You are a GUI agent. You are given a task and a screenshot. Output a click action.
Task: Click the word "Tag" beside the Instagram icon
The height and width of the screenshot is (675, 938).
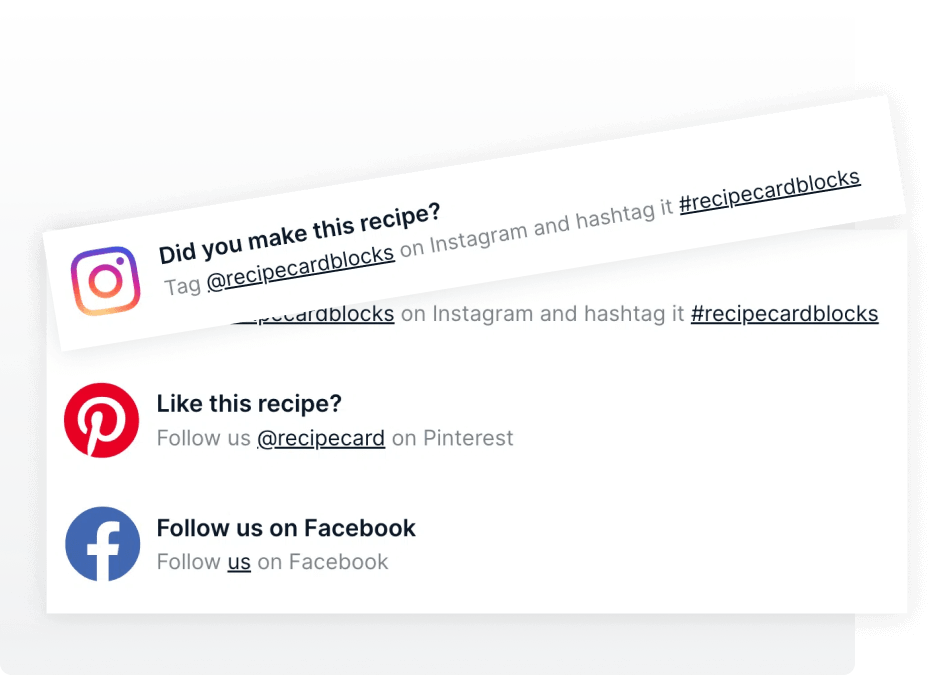[x=183, y=286]
